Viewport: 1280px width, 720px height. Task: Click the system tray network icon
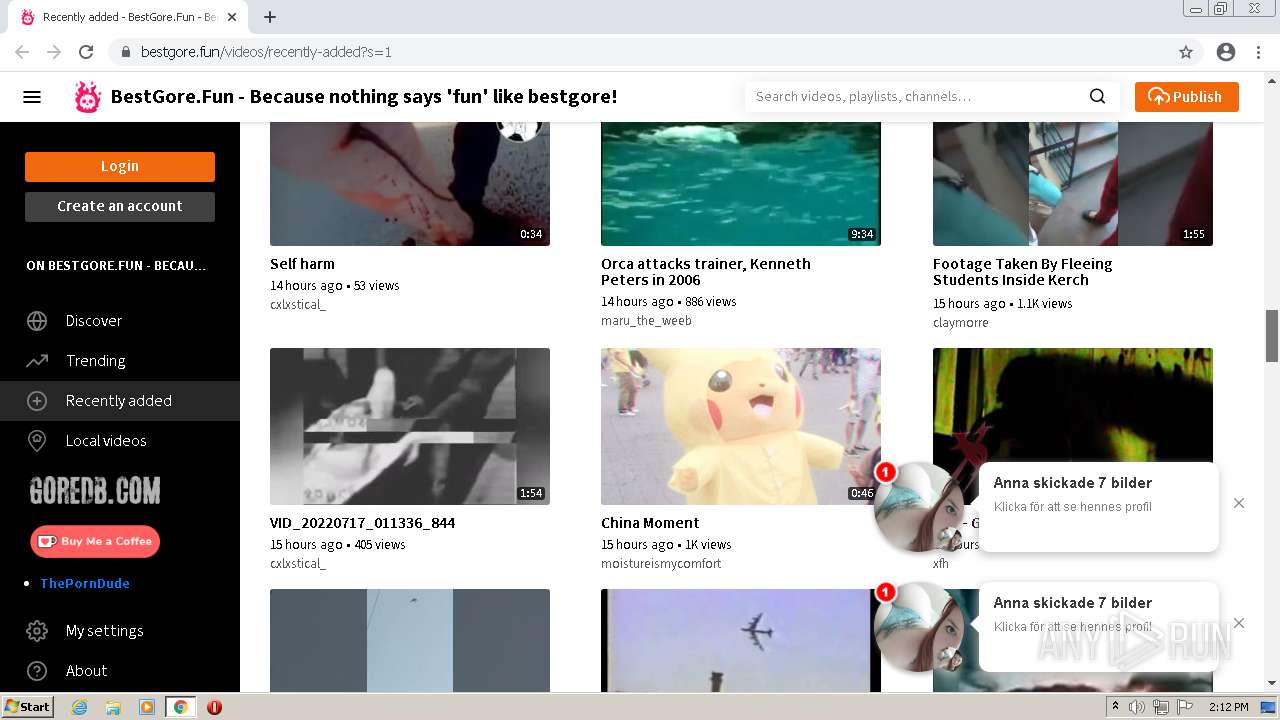point(1161,707)
